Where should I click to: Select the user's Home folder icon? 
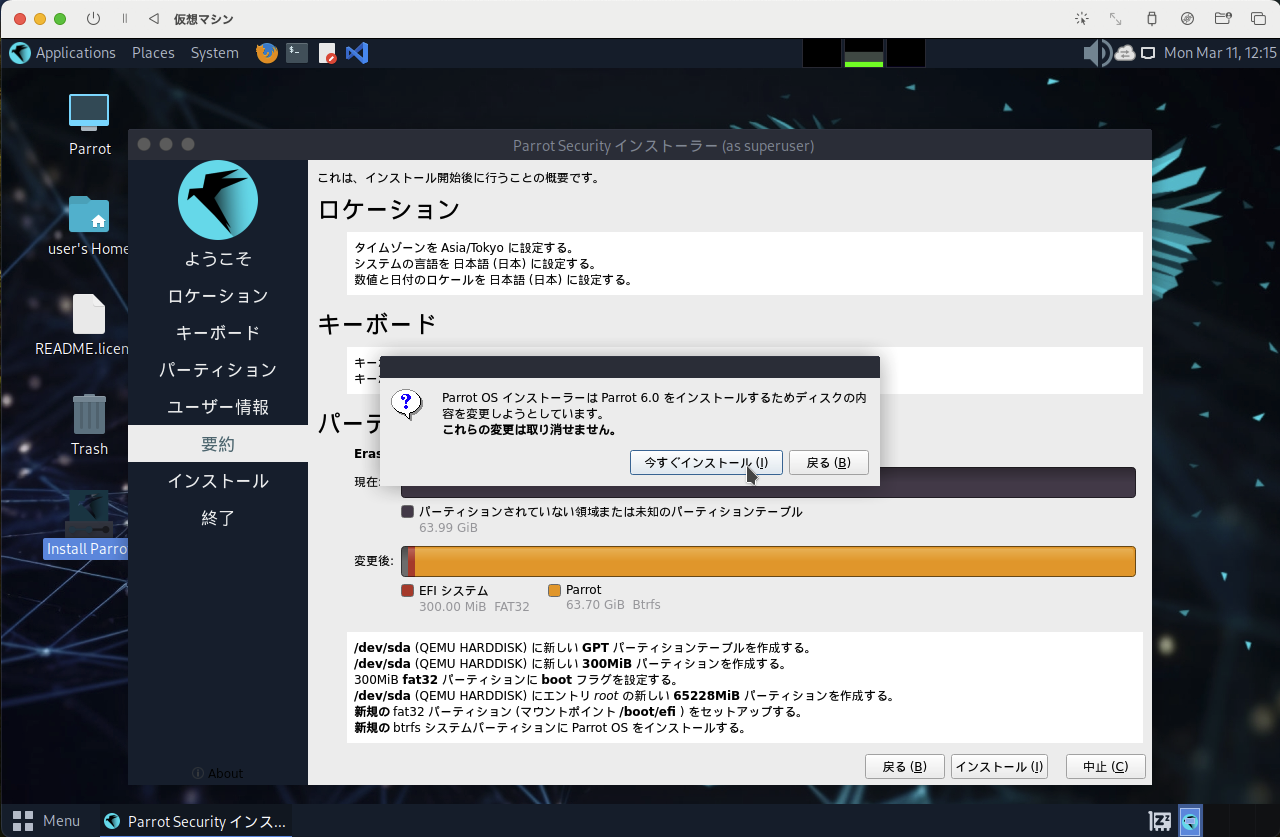(89, 213)
